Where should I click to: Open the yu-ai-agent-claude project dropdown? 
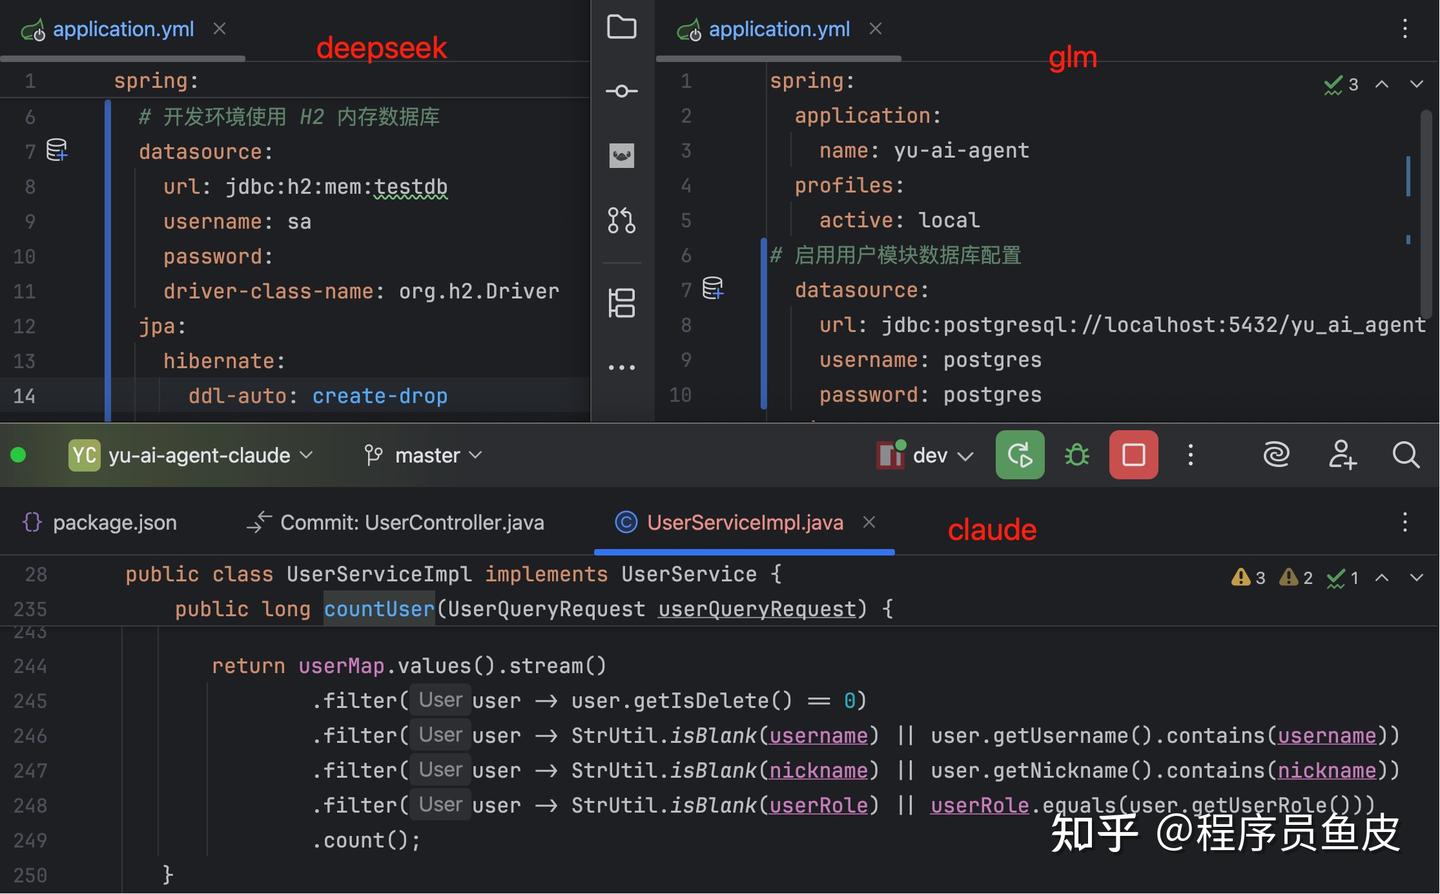click(191, 455)
